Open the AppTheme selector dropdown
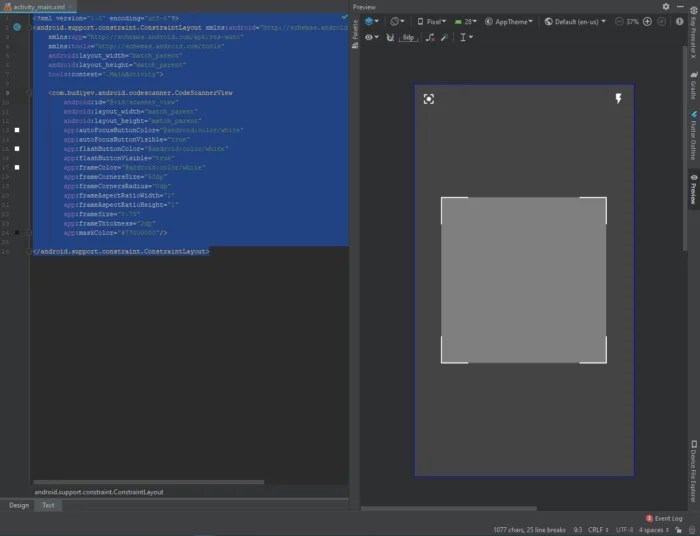Viewport: 700px width, 536px height. tap(508, 21)
